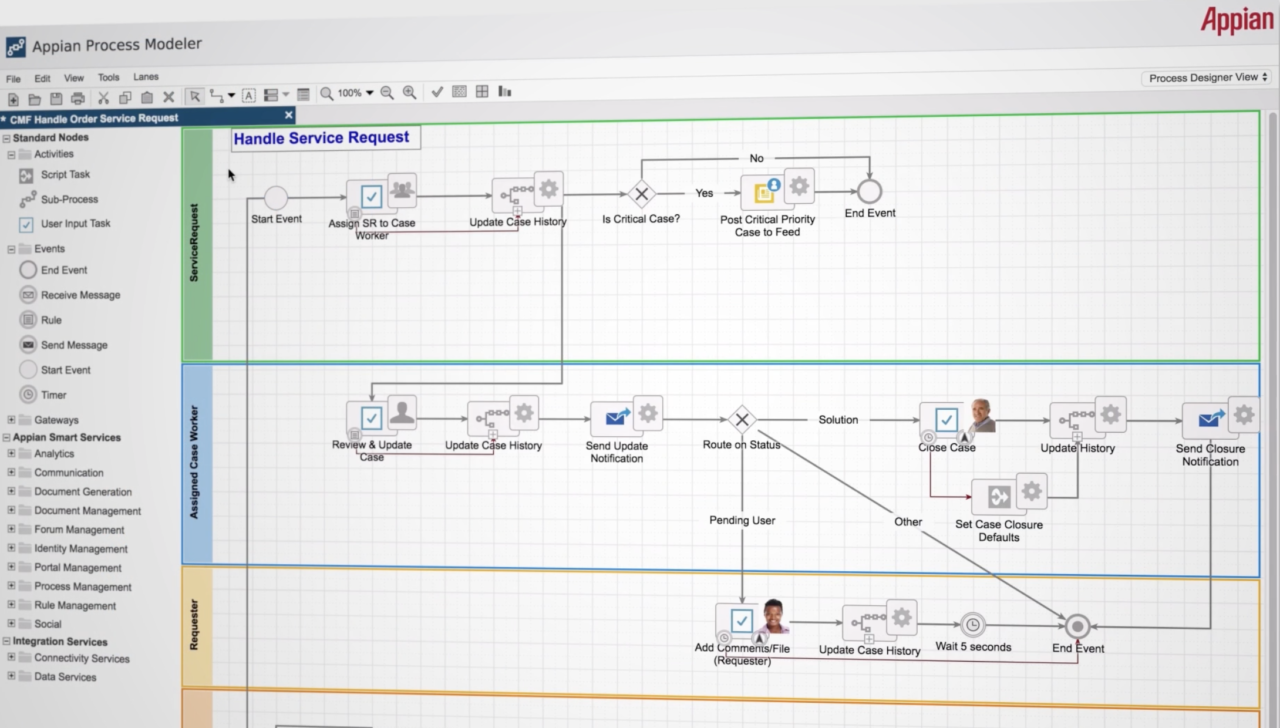Expand the Document Generation folder
Screen dimensions: 1280x728
pyautogui.click(x=12, y=492)
